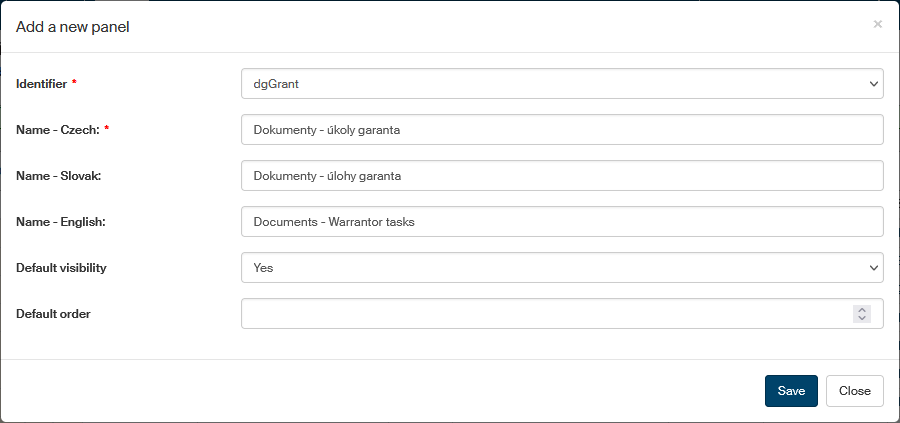Select the Name - English input box
The image size is (900, 423).
(562, 222)
